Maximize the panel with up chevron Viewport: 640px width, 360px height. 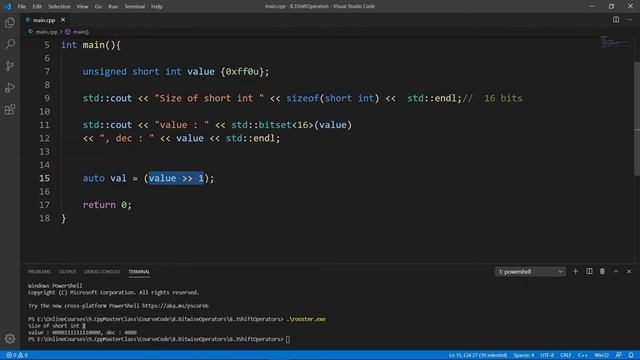click(616, 271)
